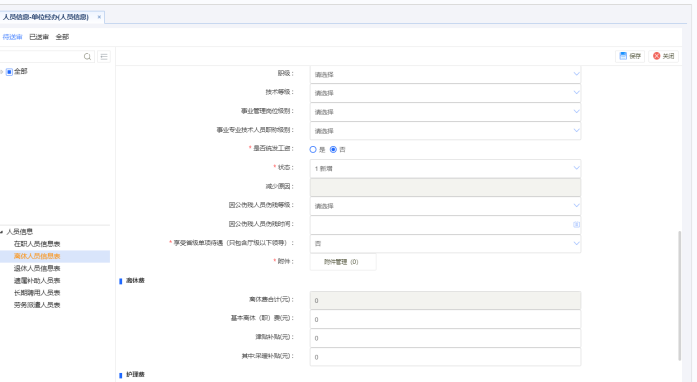Click the disabled 减少原因 field

445,187
